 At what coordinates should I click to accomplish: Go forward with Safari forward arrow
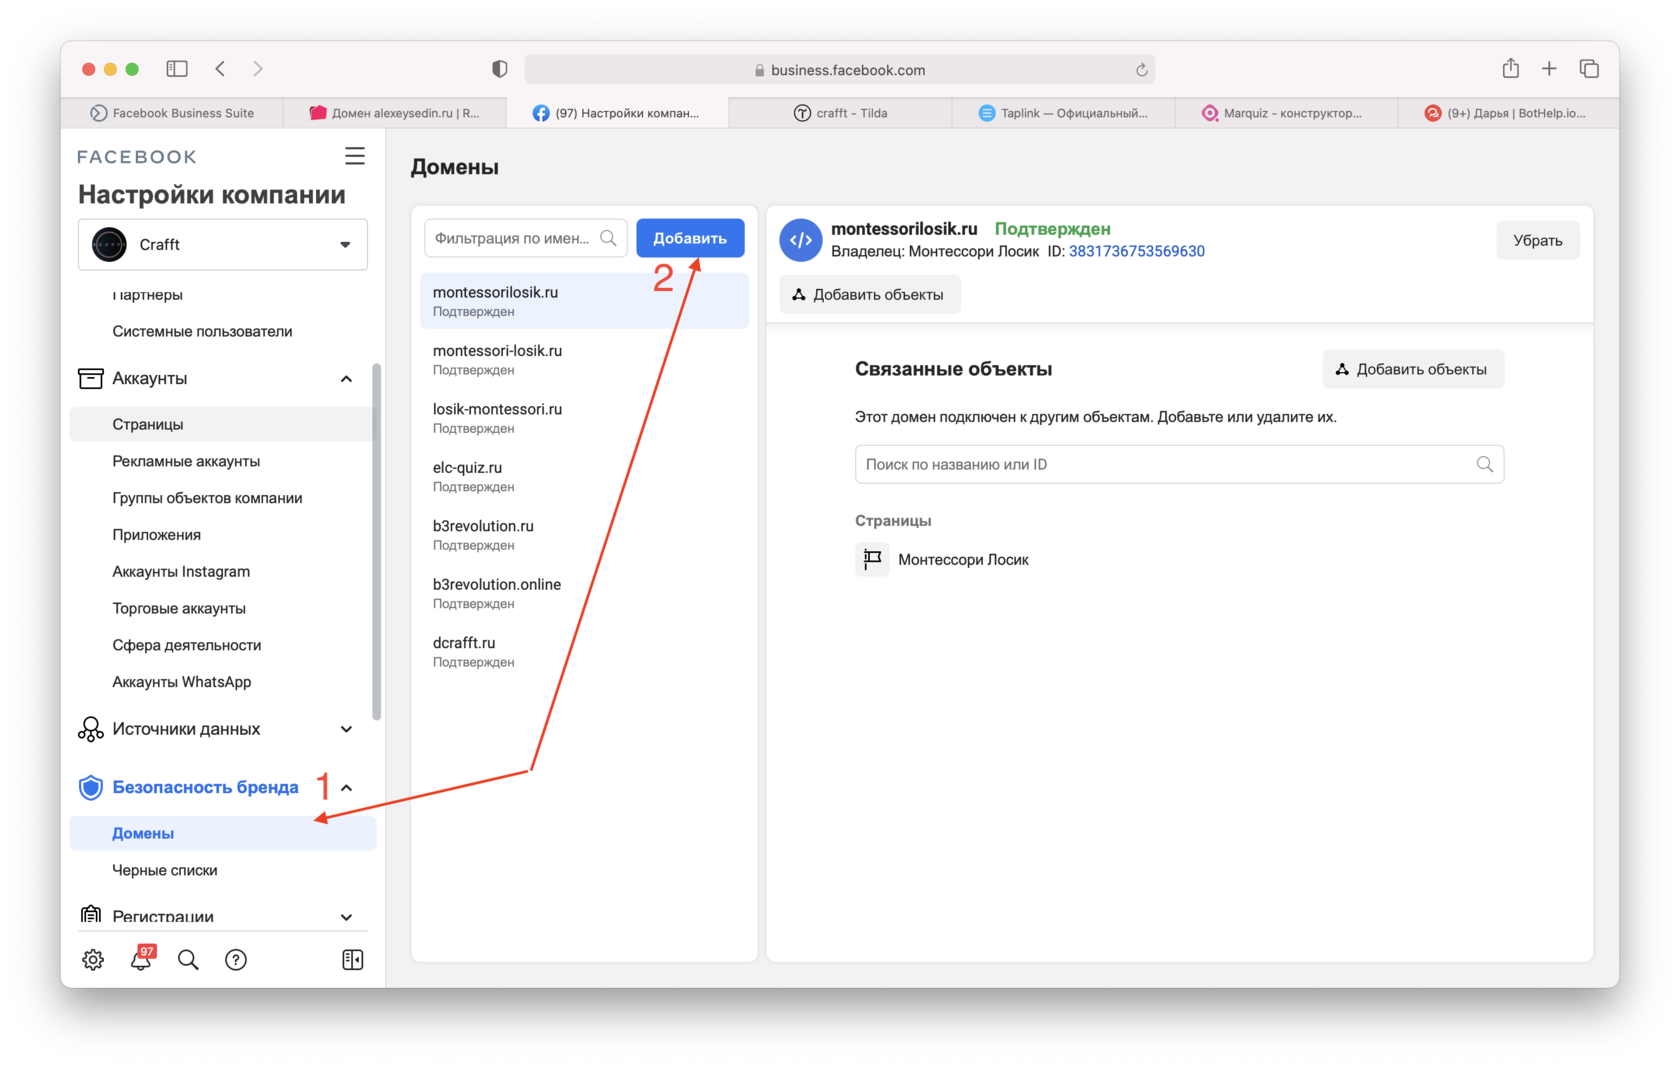click(x=258, y=69)
